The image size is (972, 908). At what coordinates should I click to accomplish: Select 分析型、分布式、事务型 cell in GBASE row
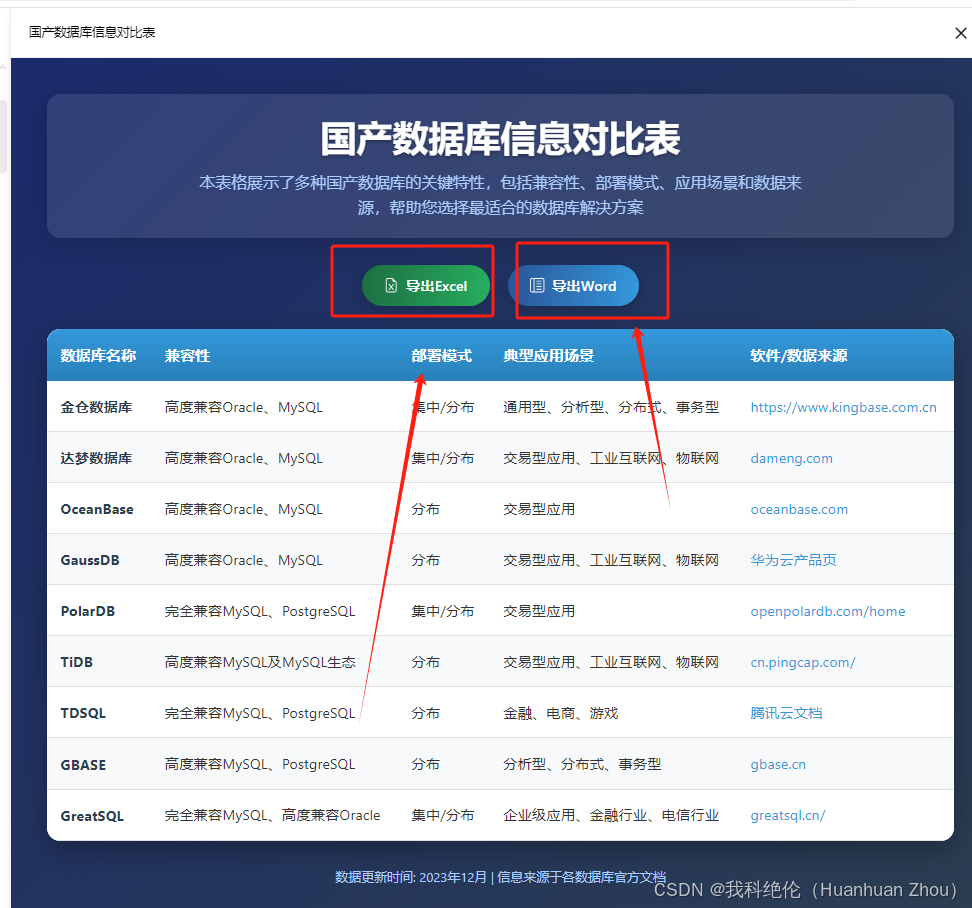582,765
